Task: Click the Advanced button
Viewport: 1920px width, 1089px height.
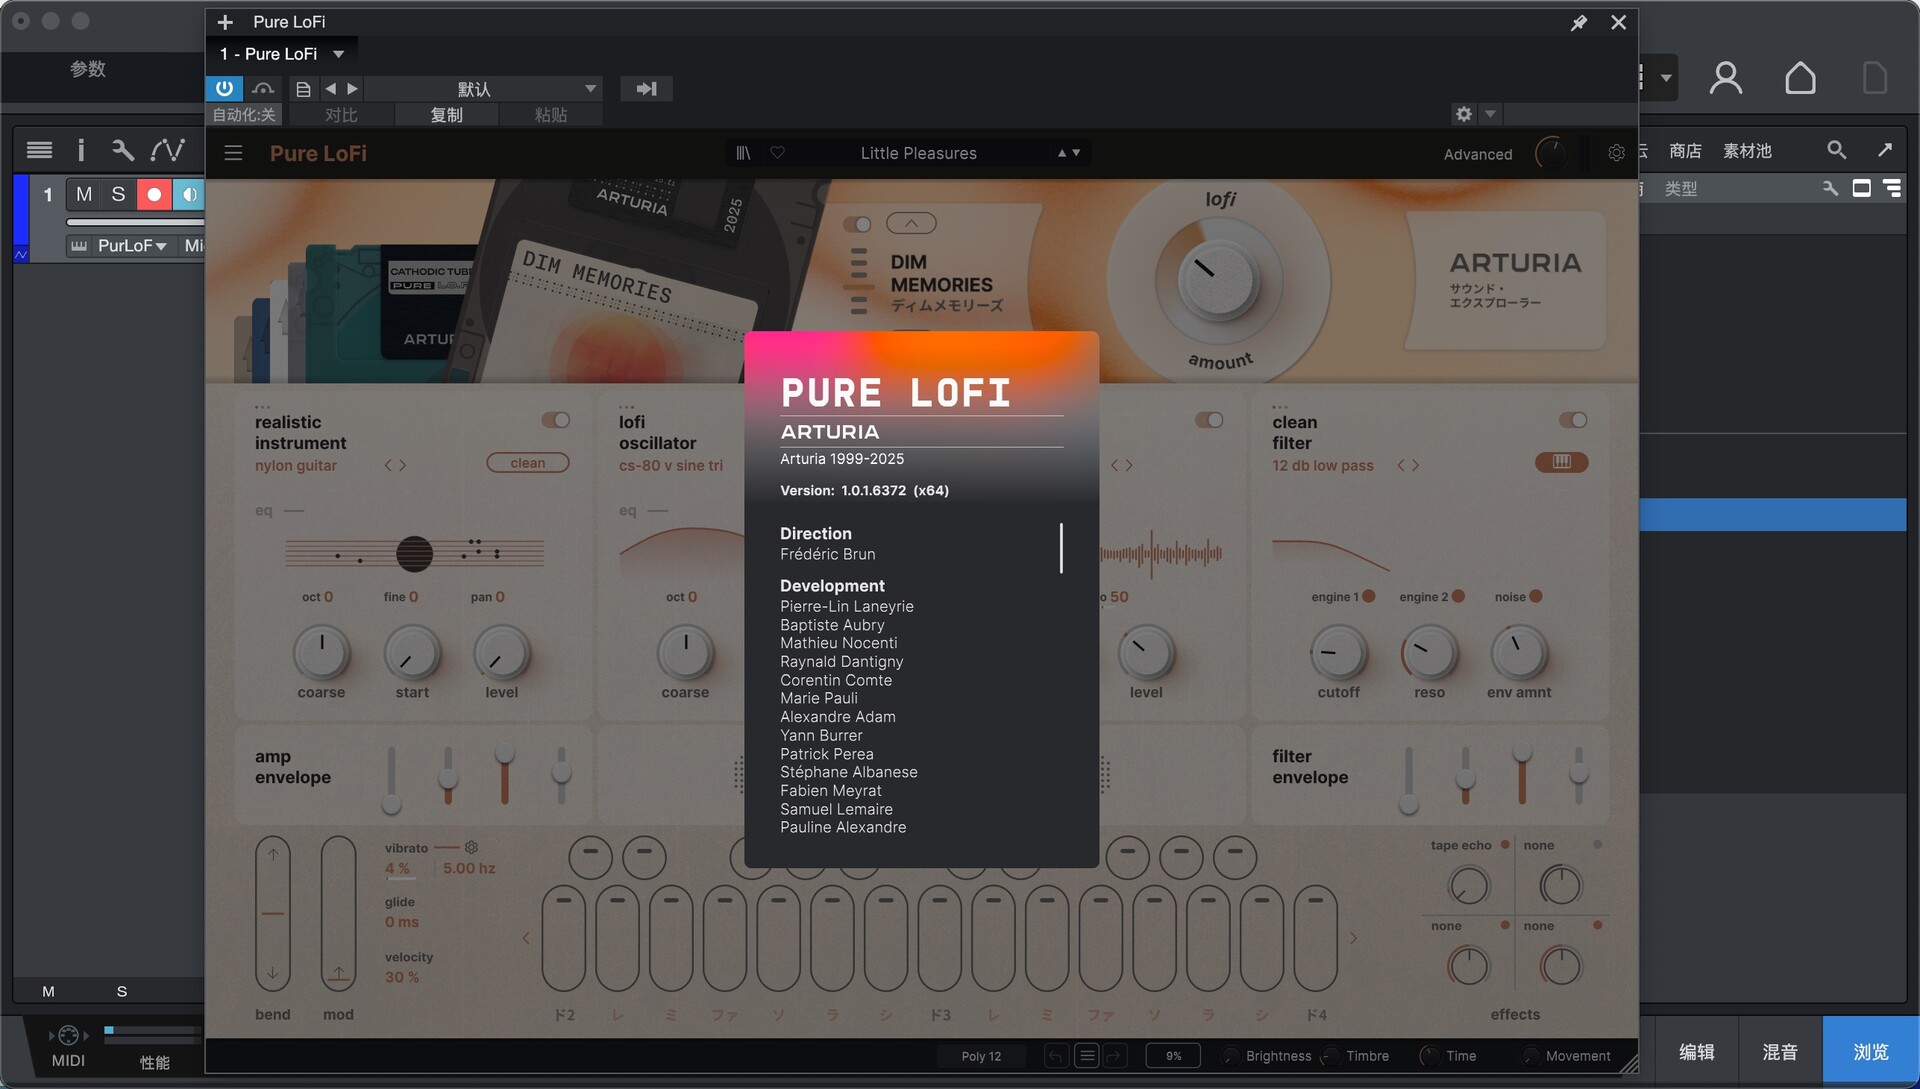Action: (x=1477, y=154)
